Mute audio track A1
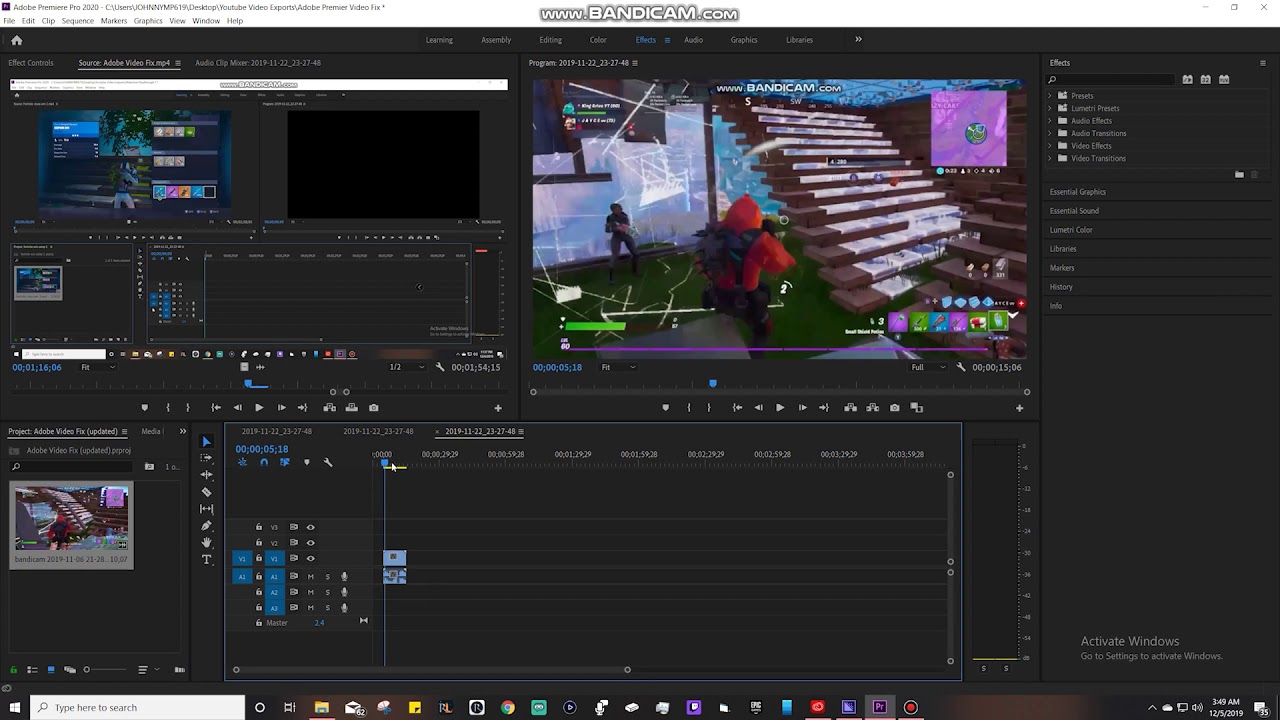 point(310,576)
